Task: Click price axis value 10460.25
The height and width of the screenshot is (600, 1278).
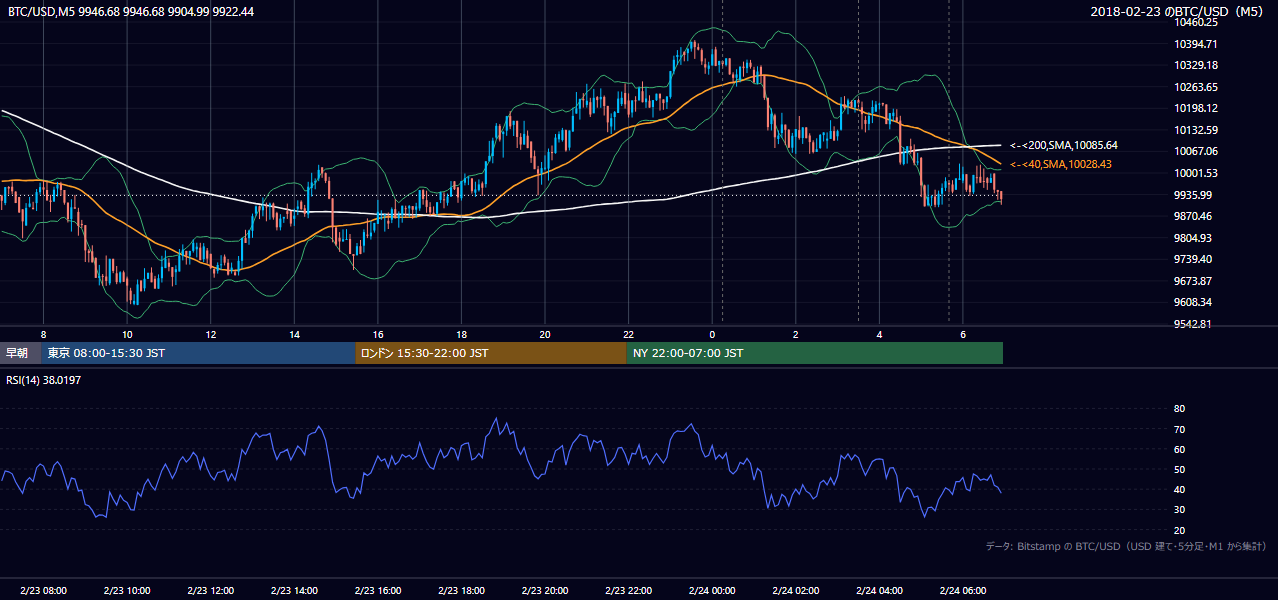Action: pyautogui.click(x=1196, y=22)
